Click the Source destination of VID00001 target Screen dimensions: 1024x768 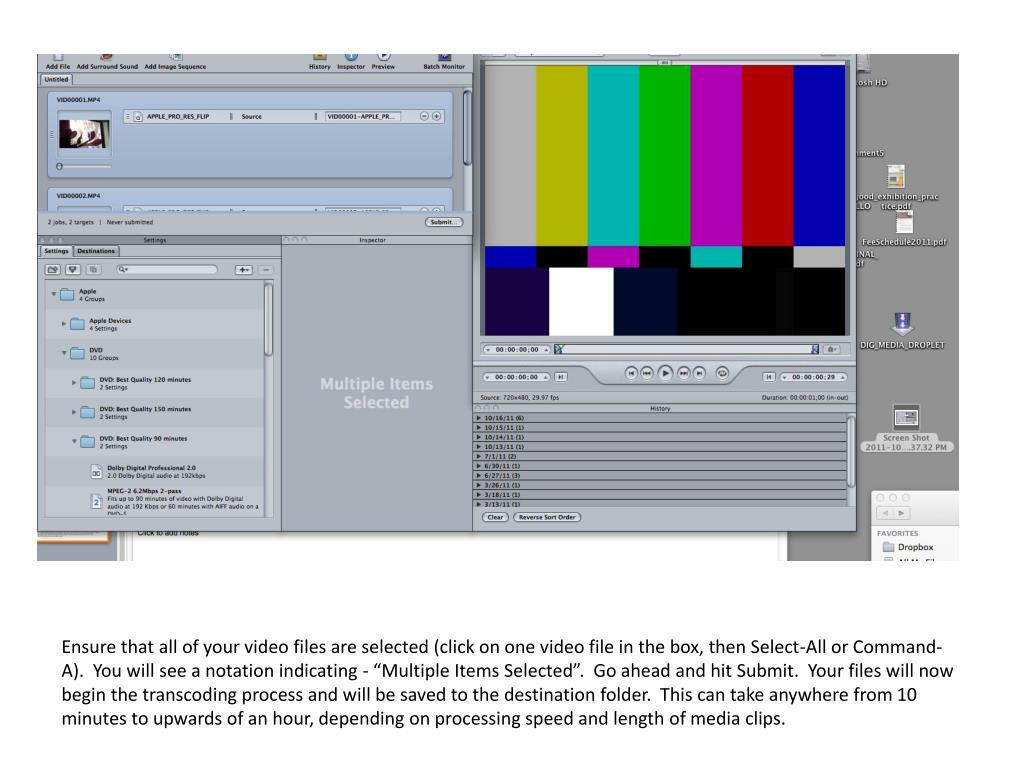click(251, 117)
